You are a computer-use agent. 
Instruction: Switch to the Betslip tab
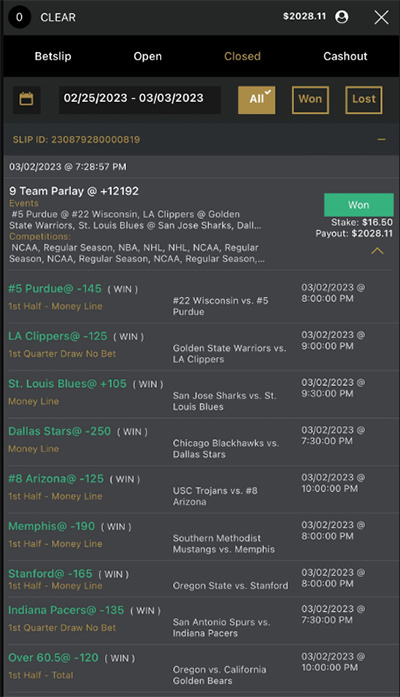tap(53, 56)
